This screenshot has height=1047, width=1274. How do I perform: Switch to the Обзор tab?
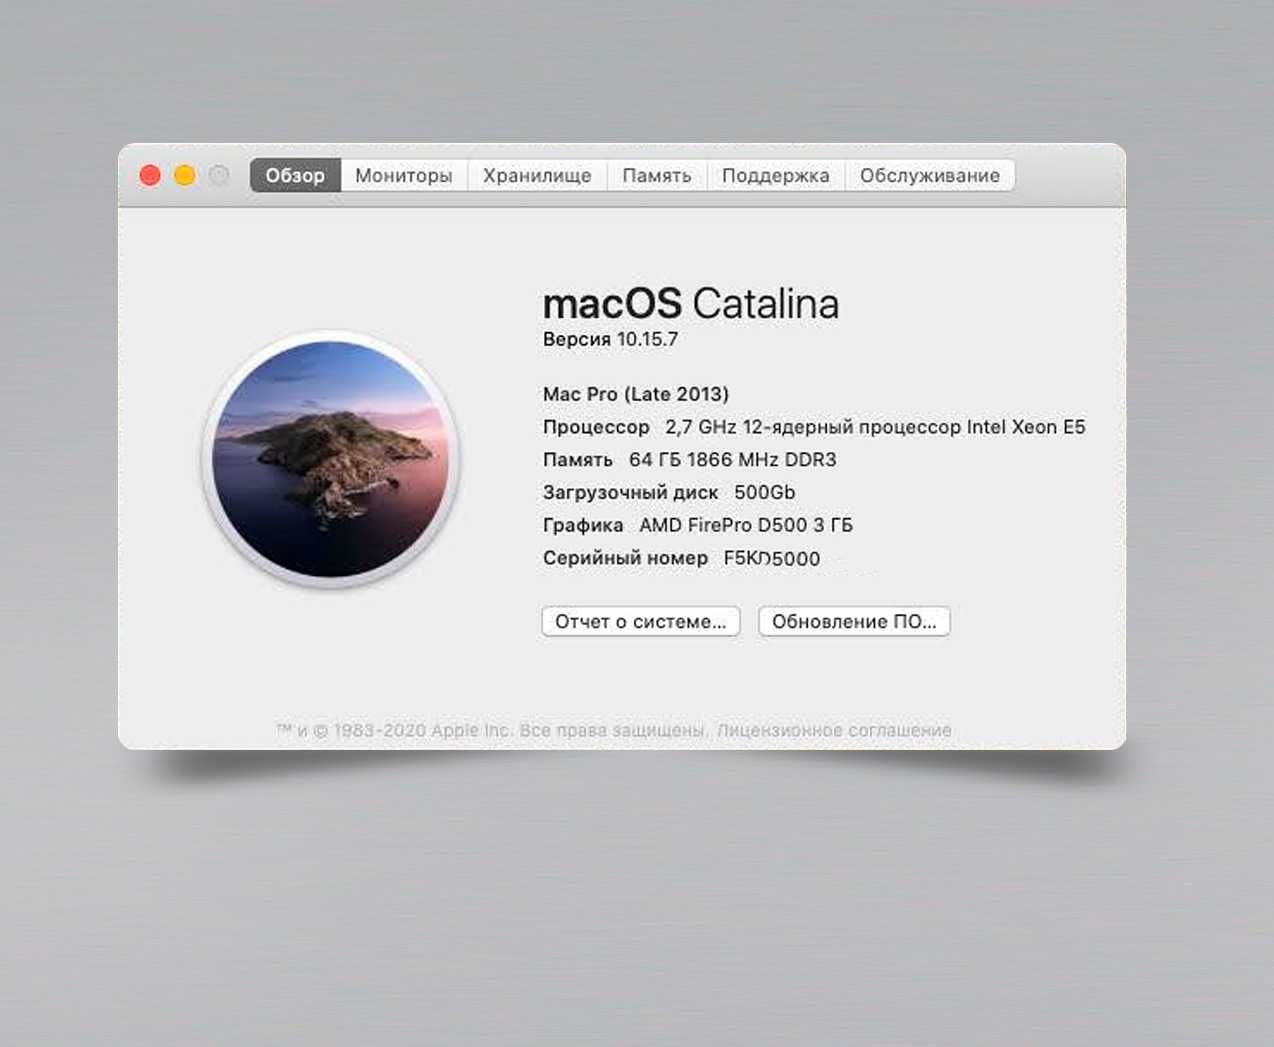pos(295,175)
